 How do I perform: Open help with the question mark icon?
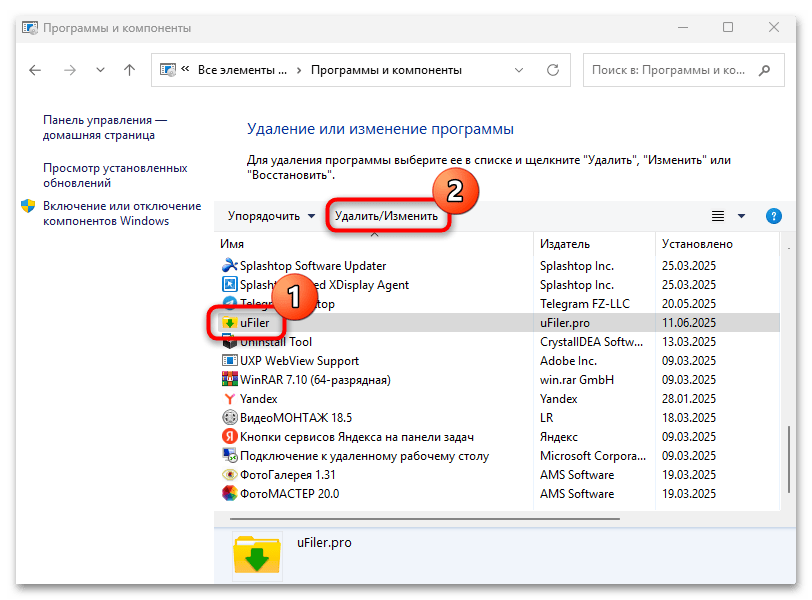(774, 216)
